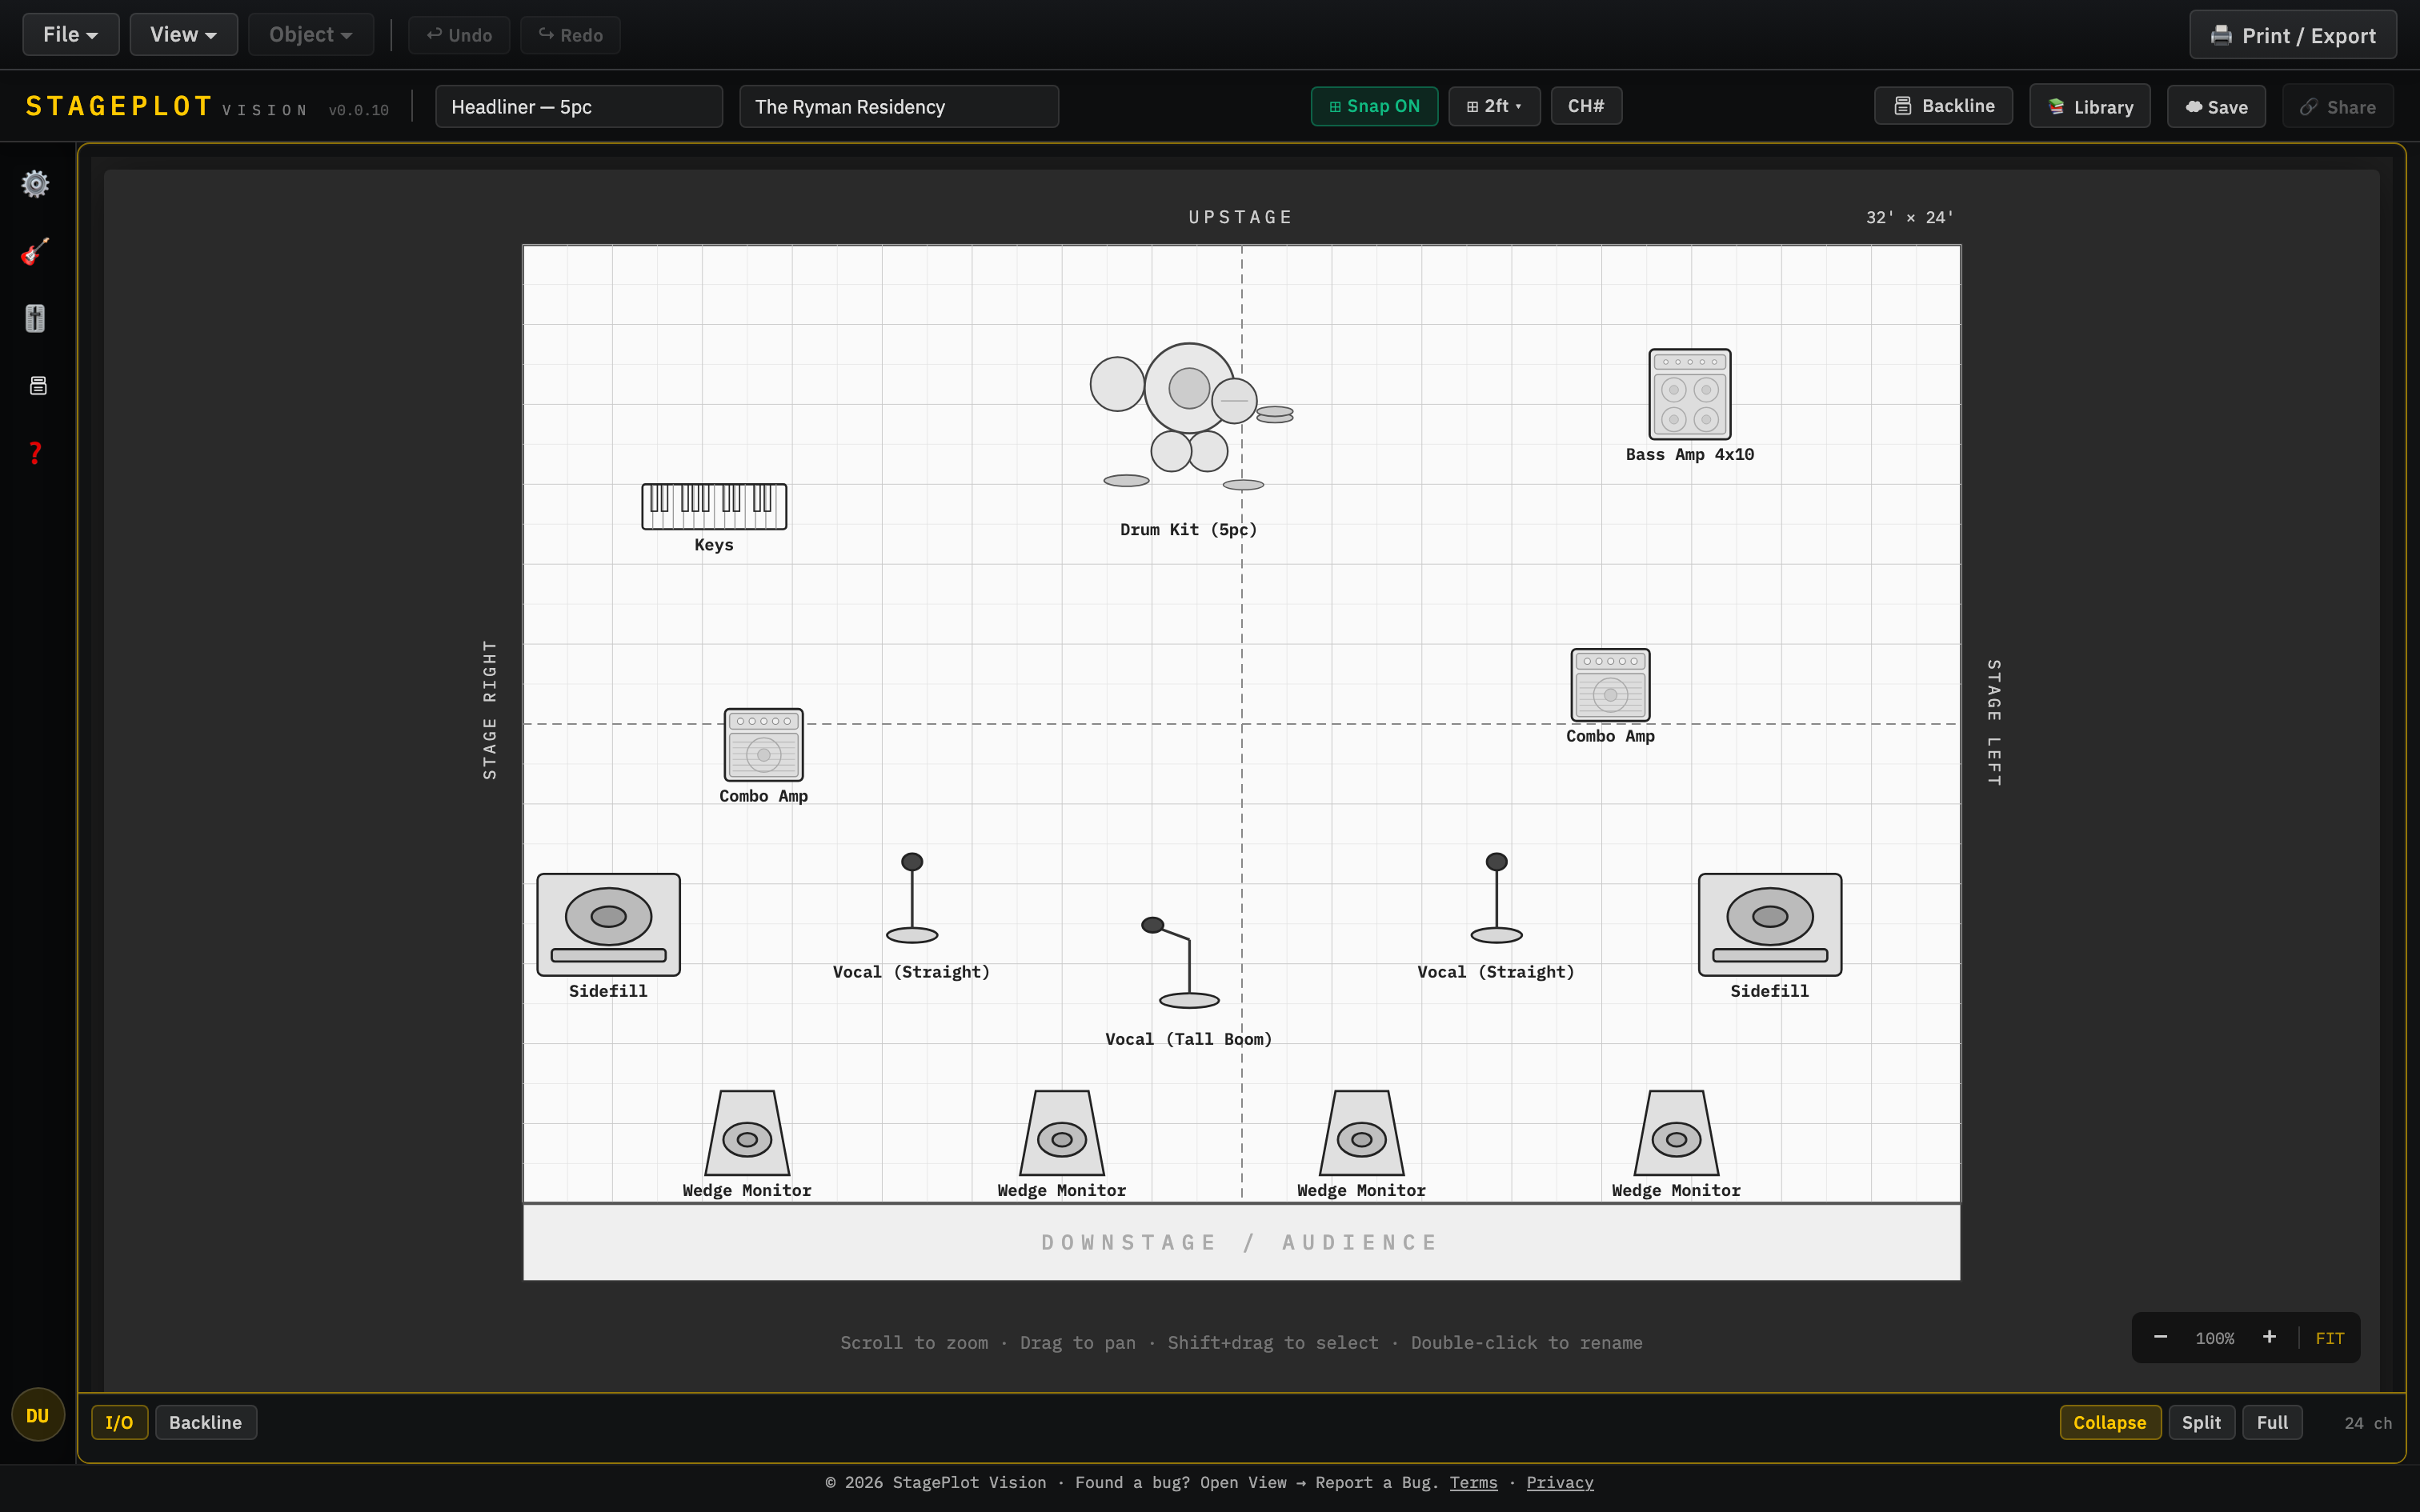Switch to the bottom Backline tab
The width and height of the screenshot is (2420, 1512).
click(x=205, y=1422)
